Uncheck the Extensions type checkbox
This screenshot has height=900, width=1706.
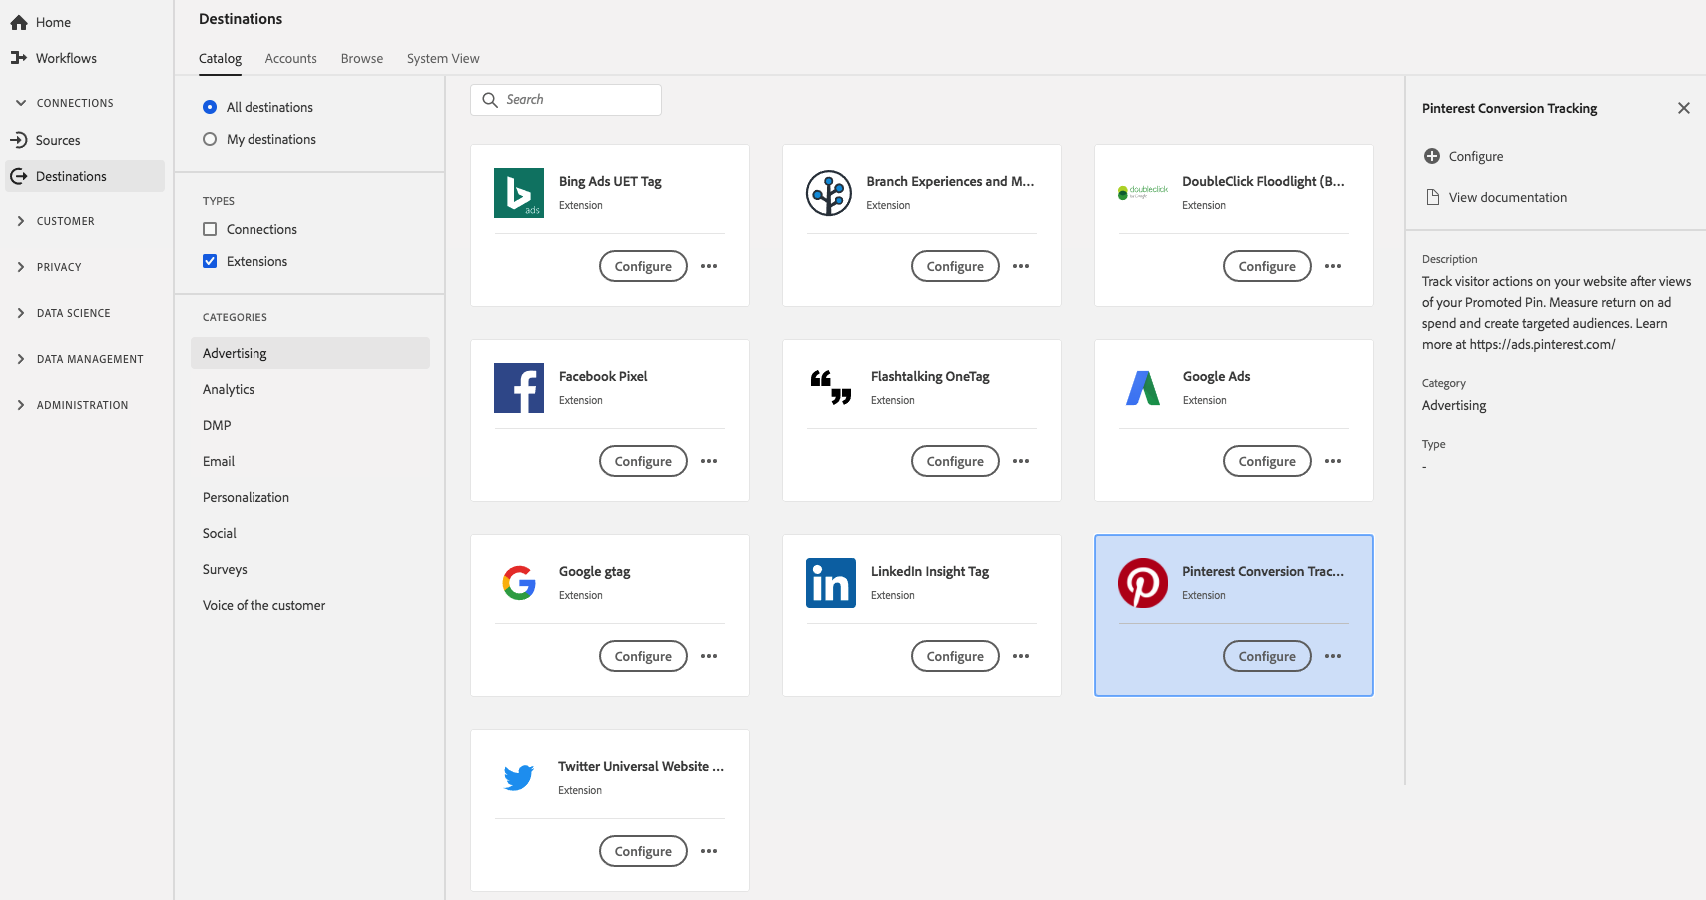click(x=210, y=261)
